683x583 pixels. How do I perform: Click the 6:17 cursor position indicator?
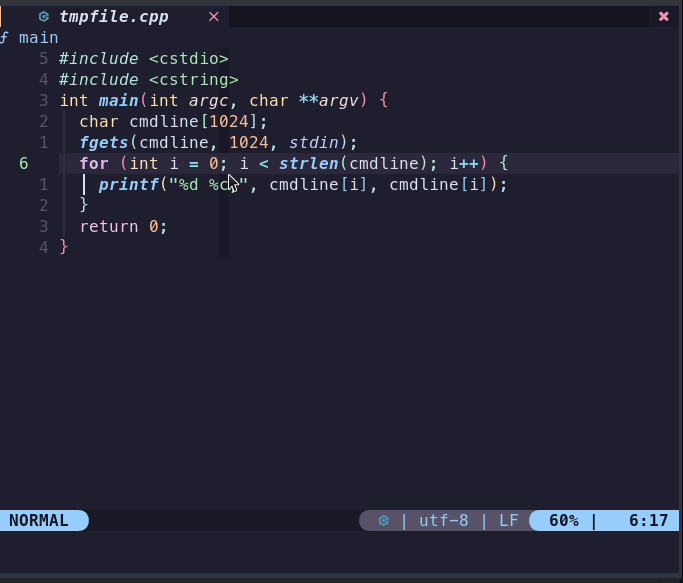point(648,521)
